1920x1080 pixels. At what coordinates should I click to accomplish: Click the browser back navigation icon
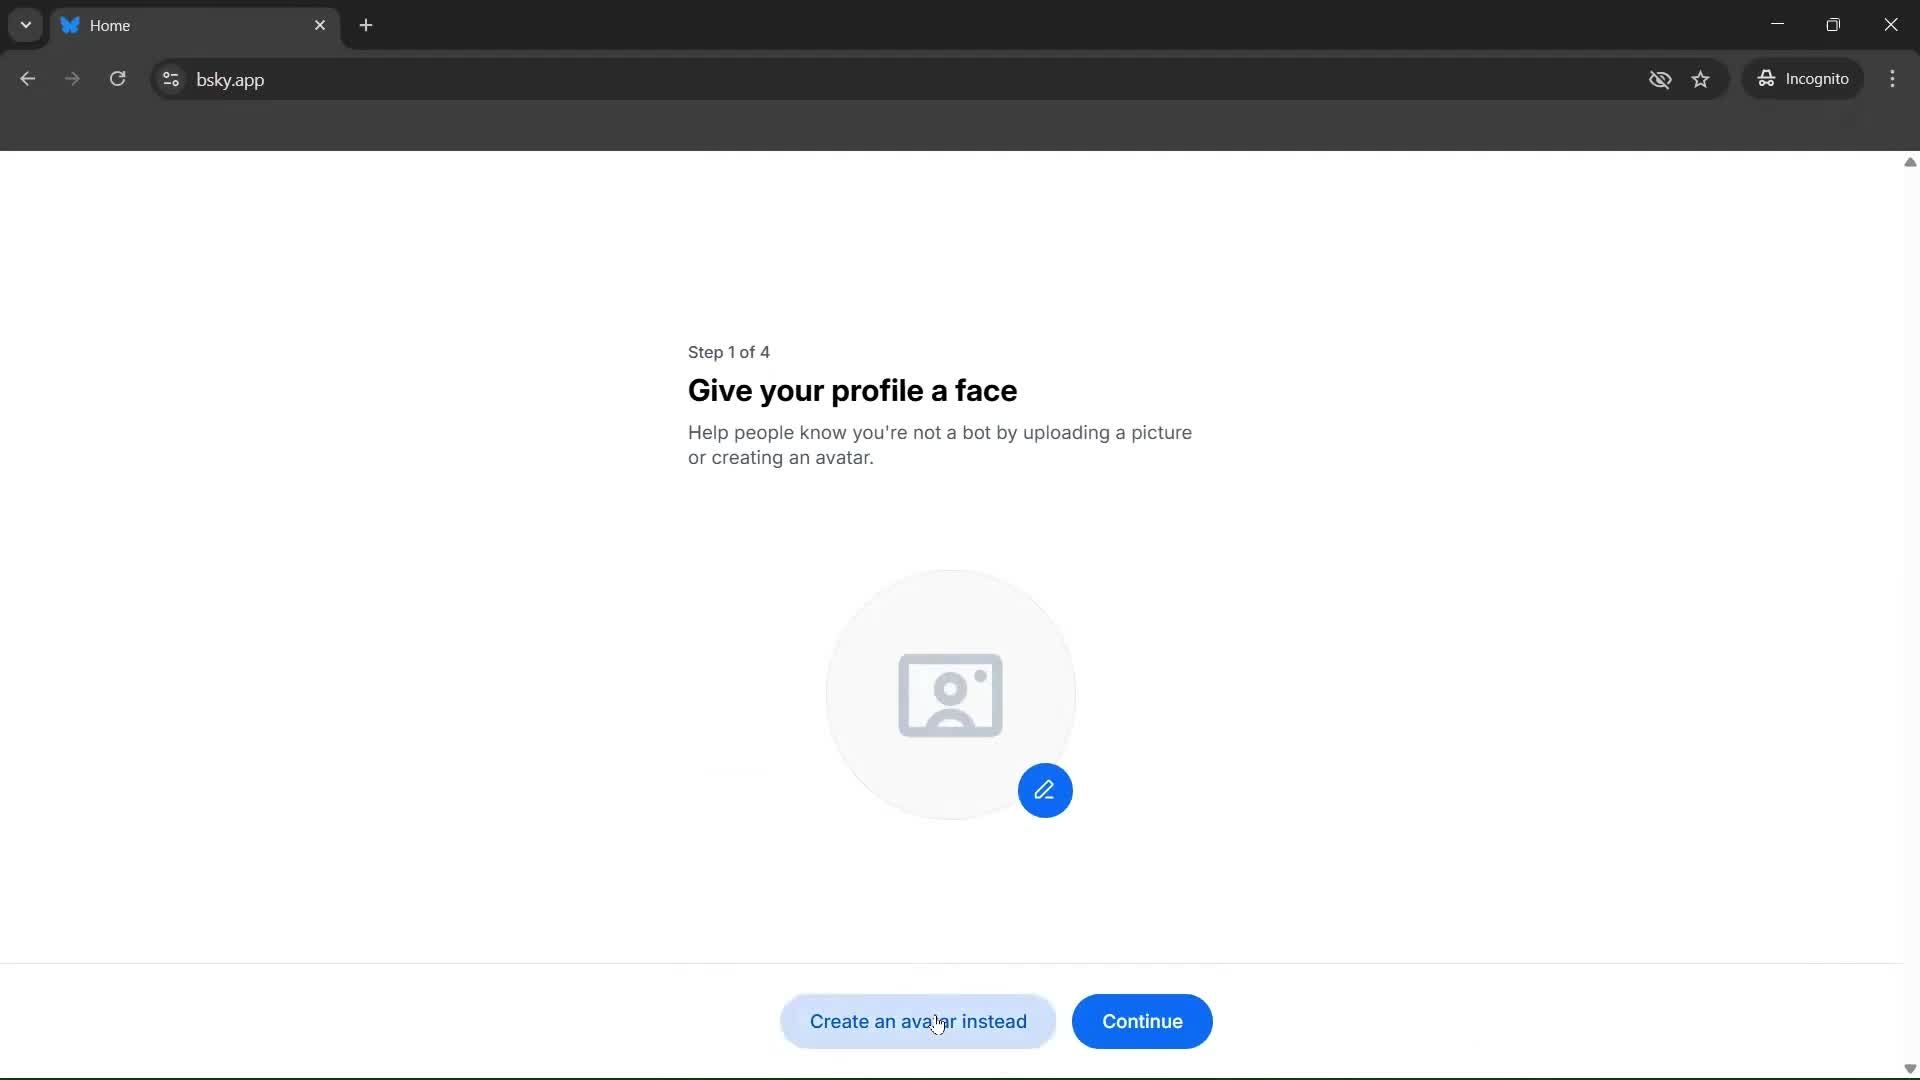pyautogui.click(x=27, y=79)
